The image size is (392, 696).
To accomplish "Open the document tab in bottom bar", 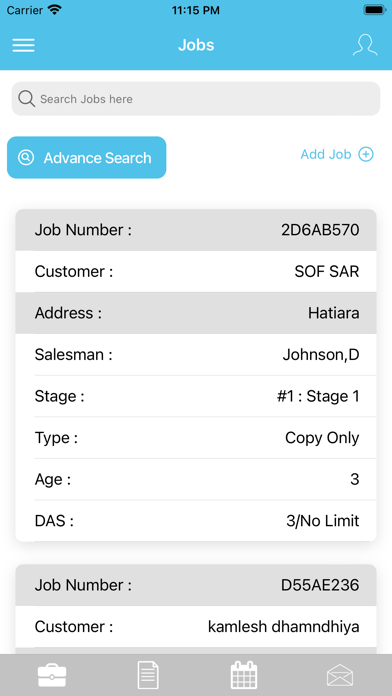I will pos(148,675).
